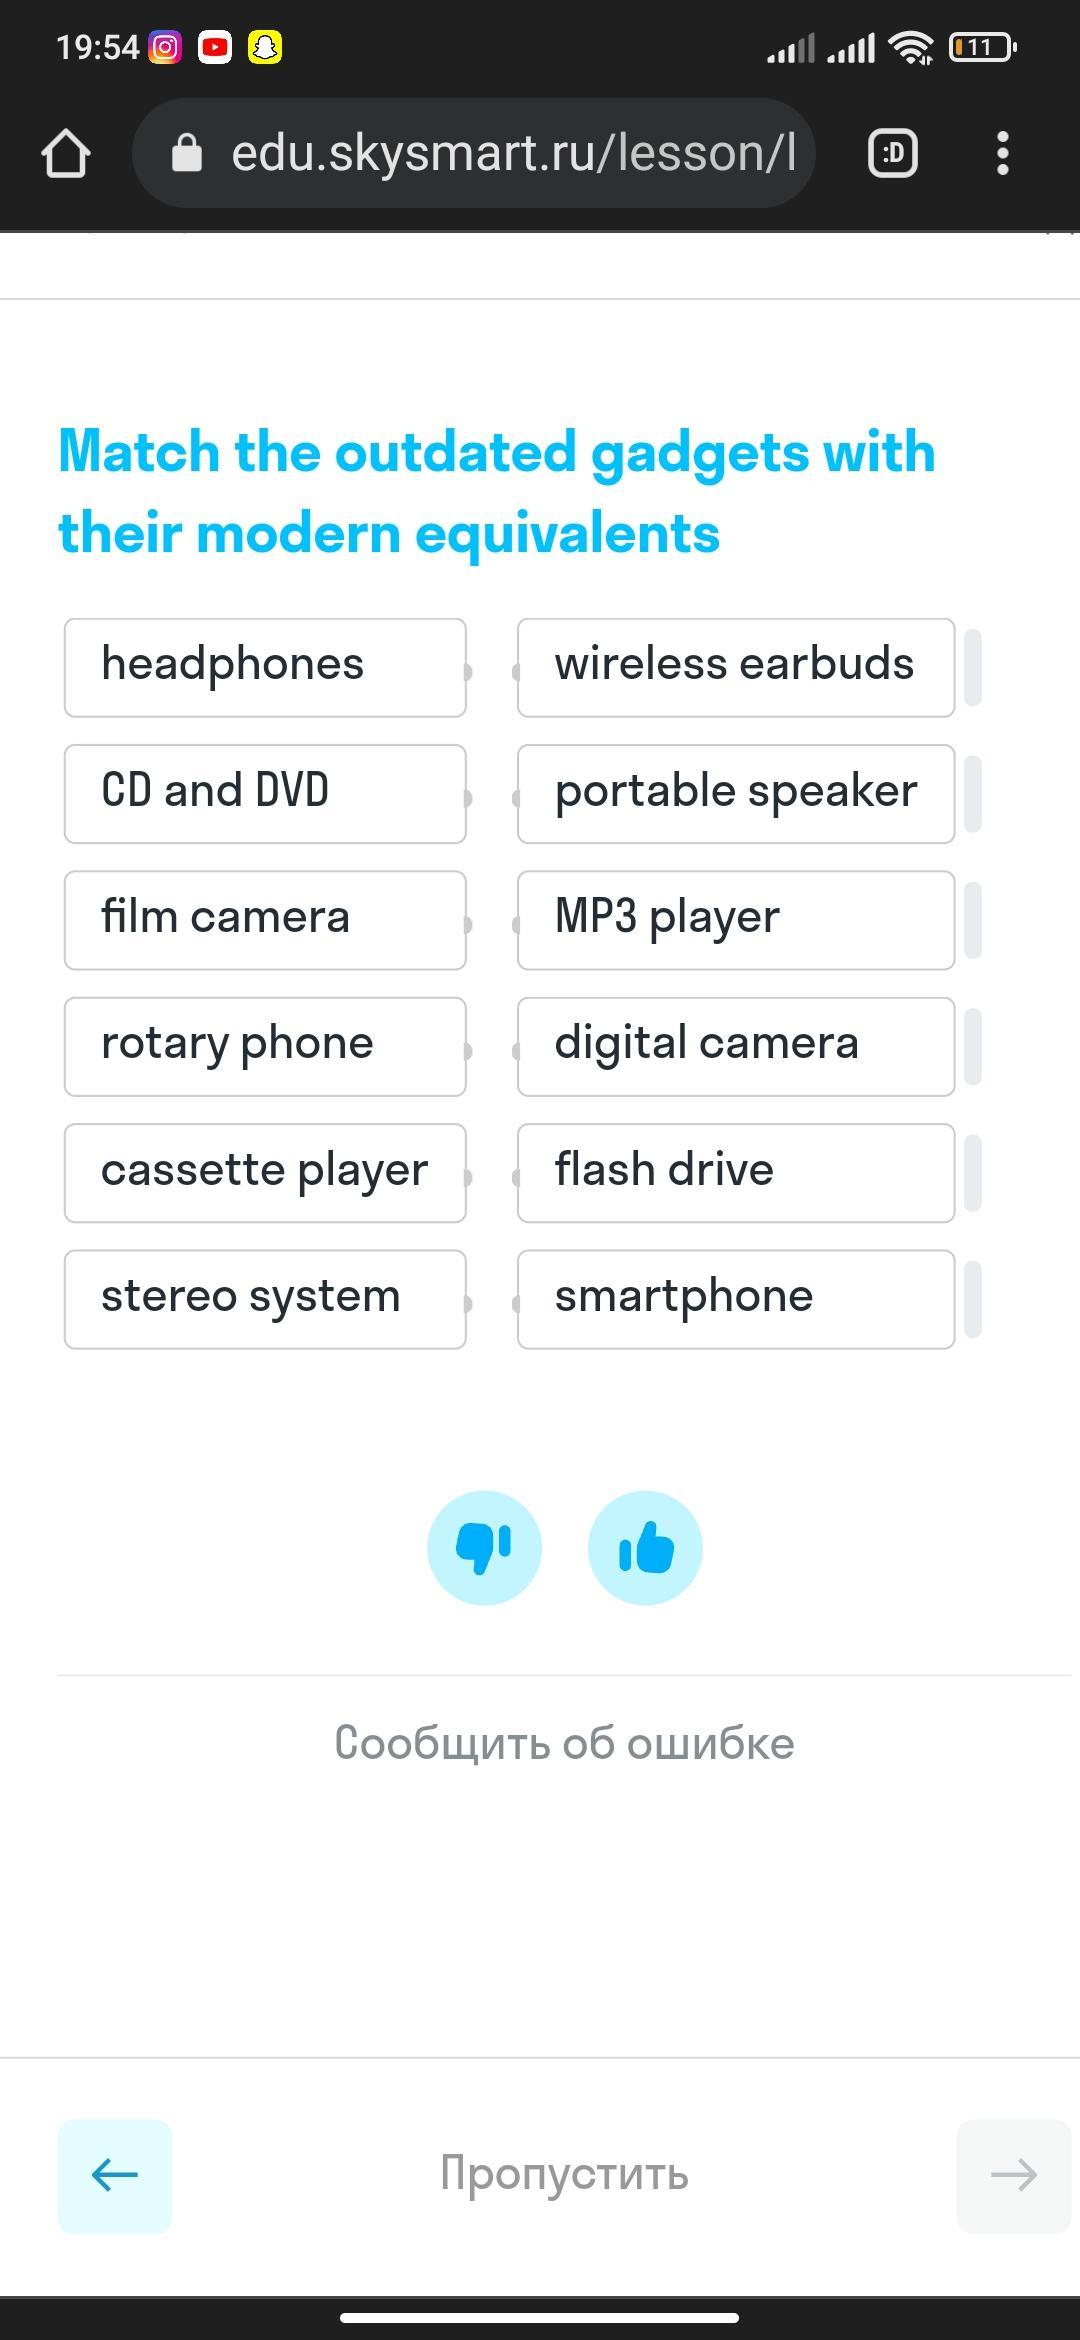The height and width of the screenshot is (2340, 1080).
Task: Go forward with the right arrow button
Action: [1012, 2175]
